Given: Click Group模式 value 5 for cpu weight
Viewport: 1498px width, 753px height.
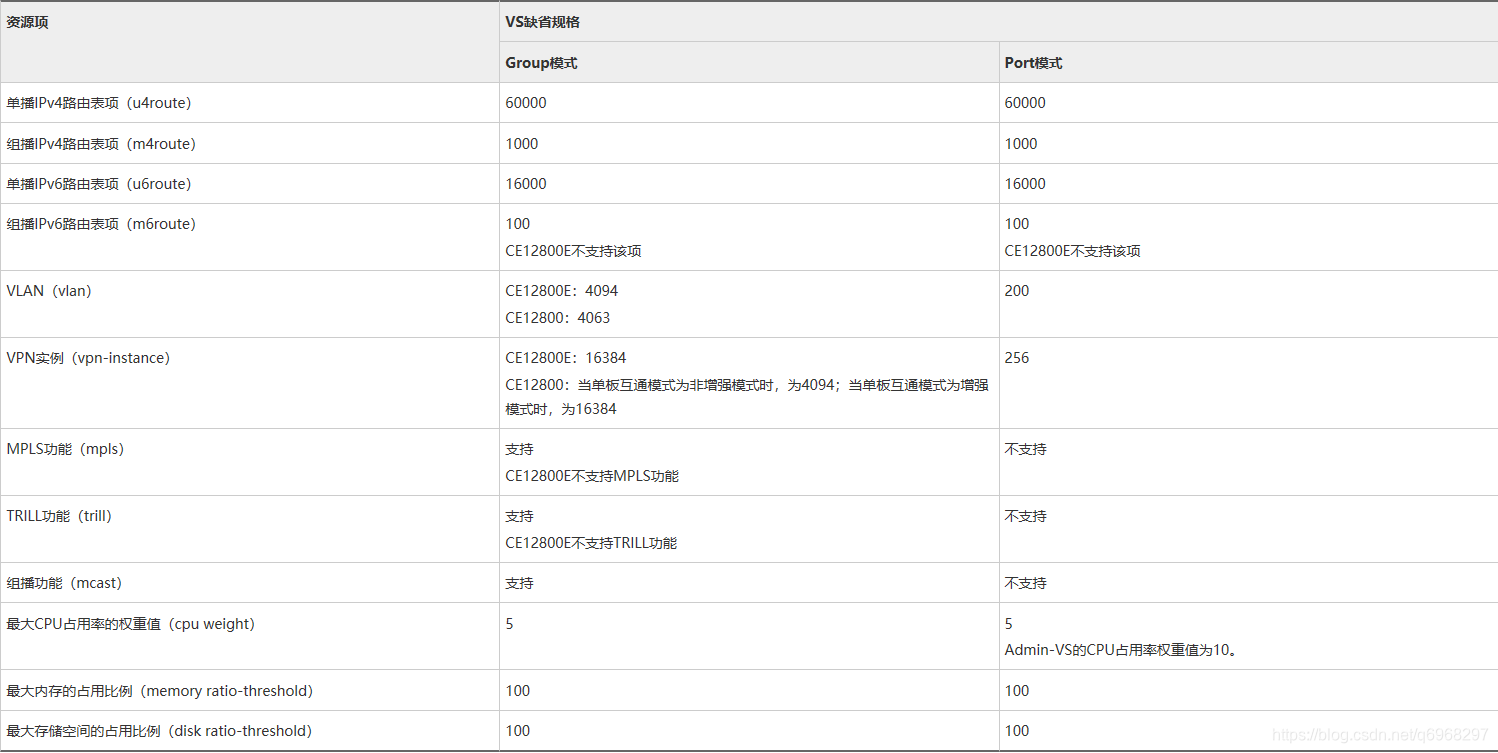Looking at the screenshot, I should point(509,624).
